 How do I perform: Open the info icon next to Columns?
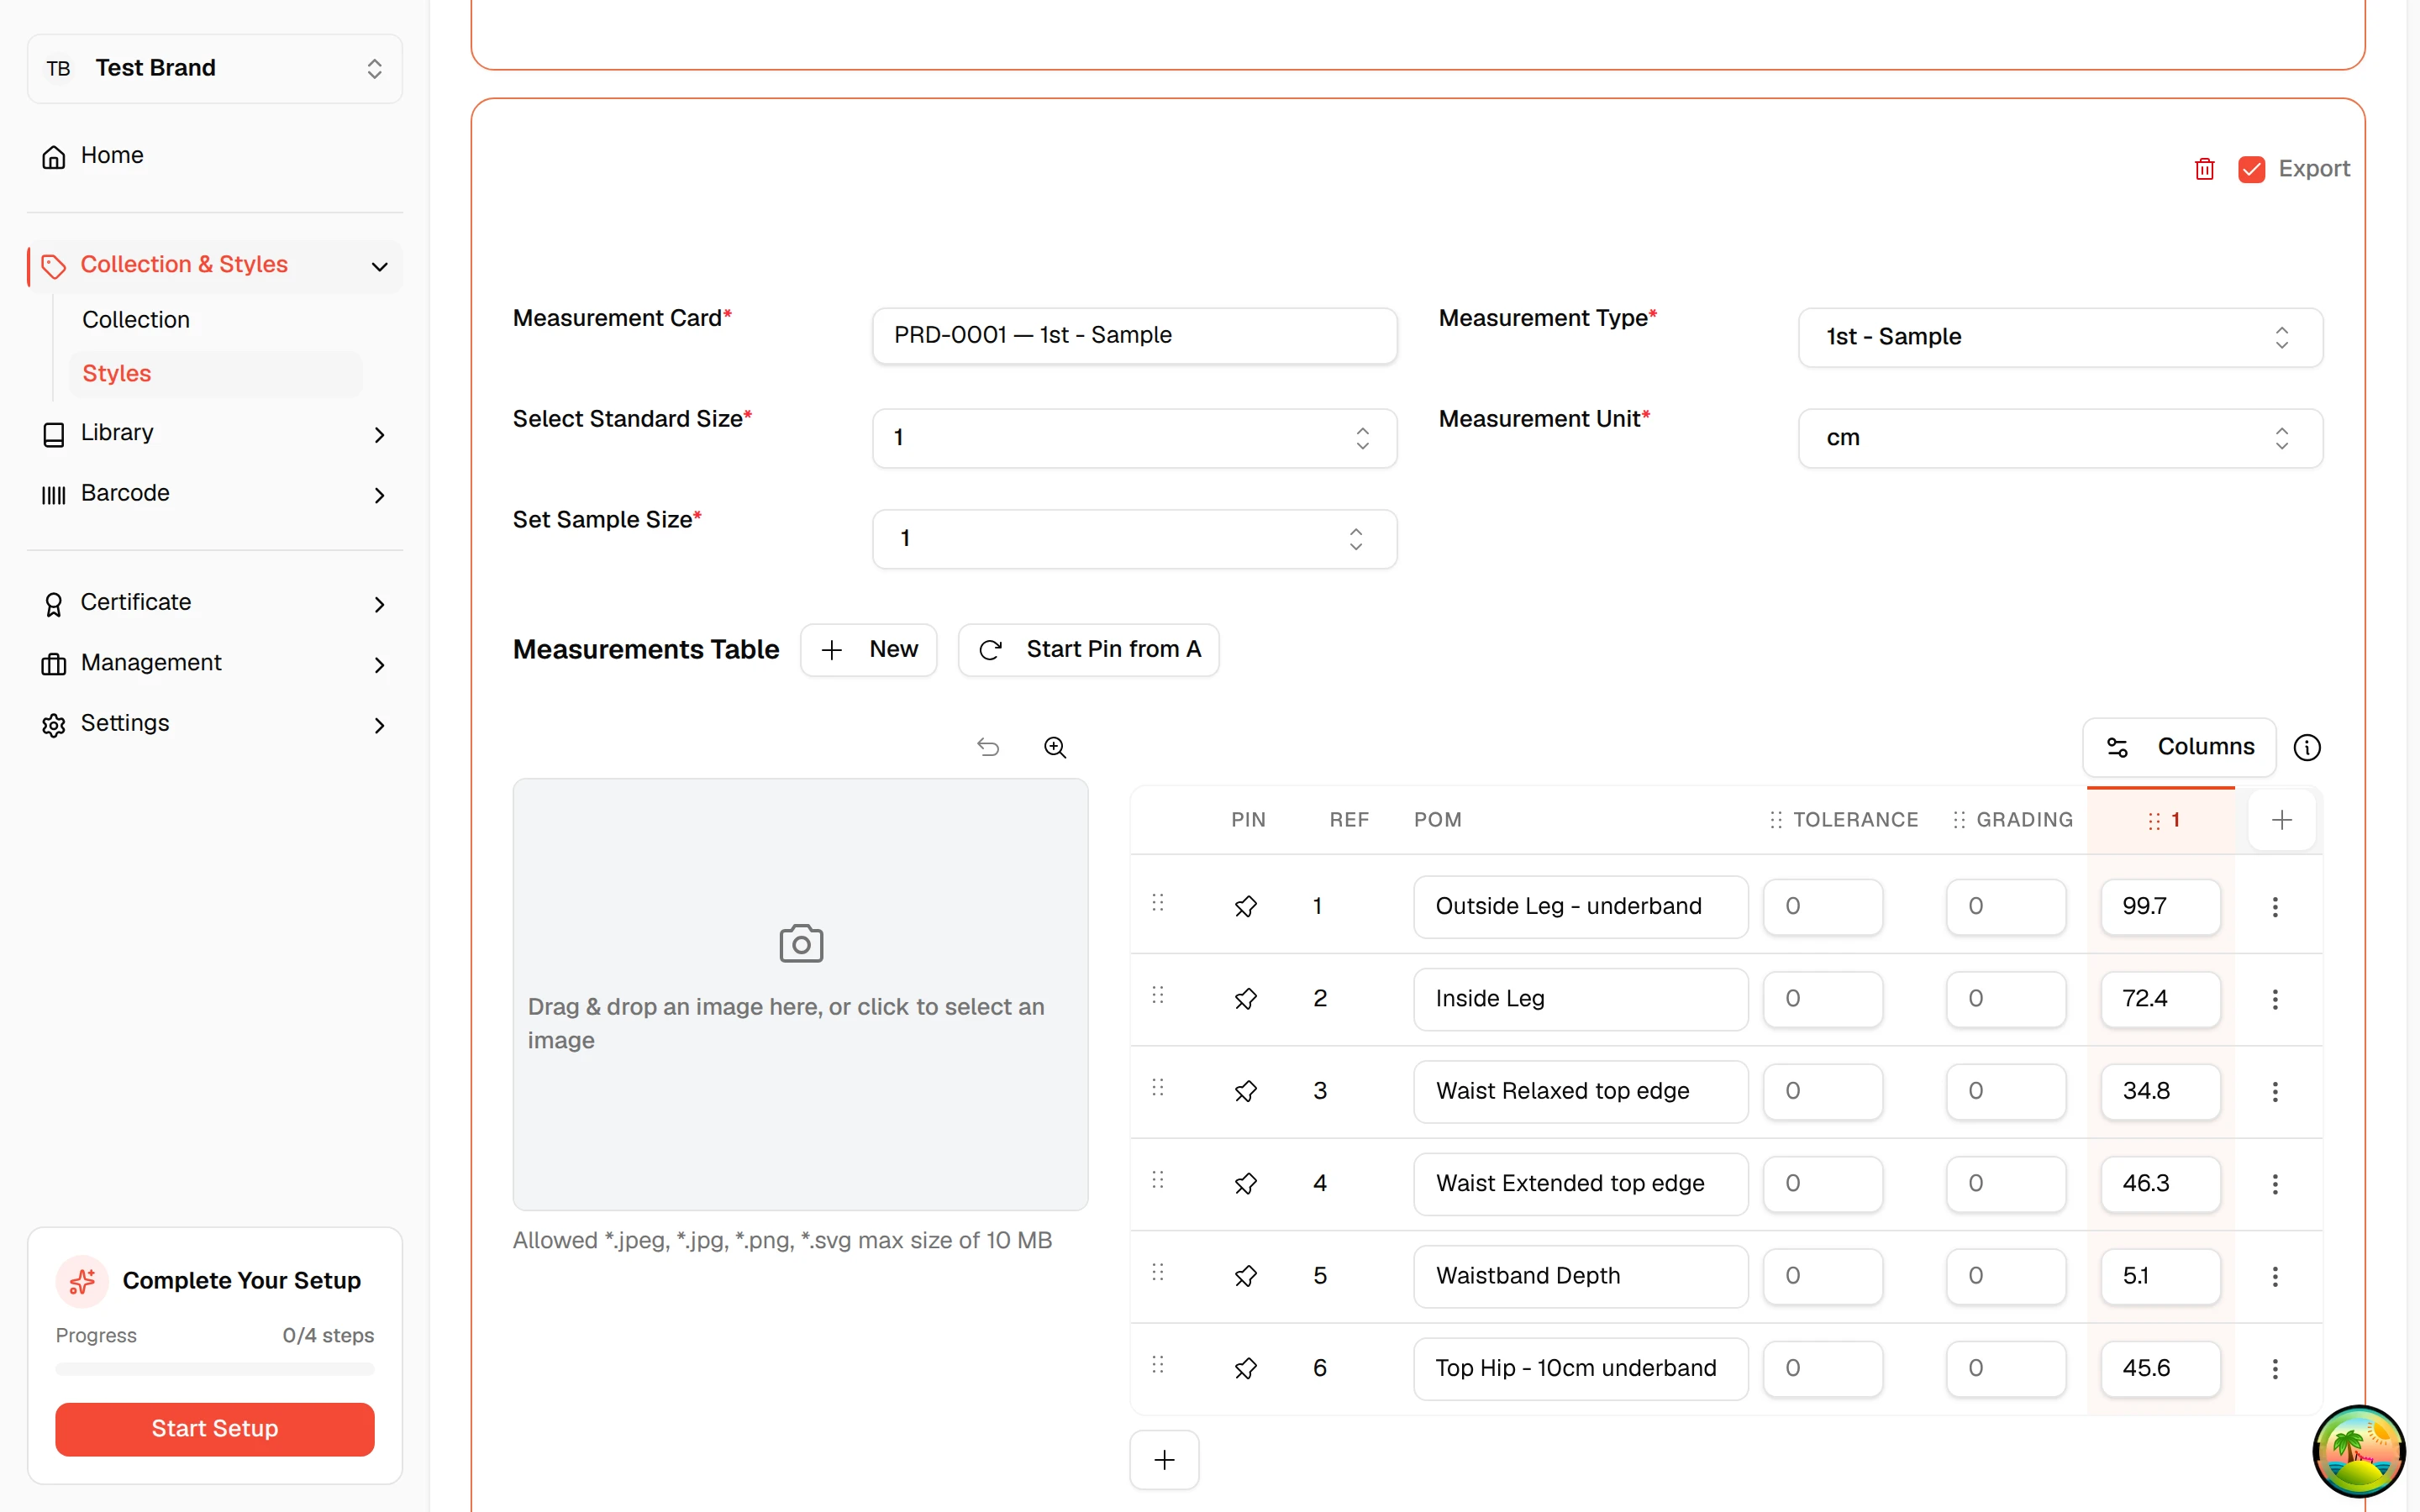[x=2307, y=747]
